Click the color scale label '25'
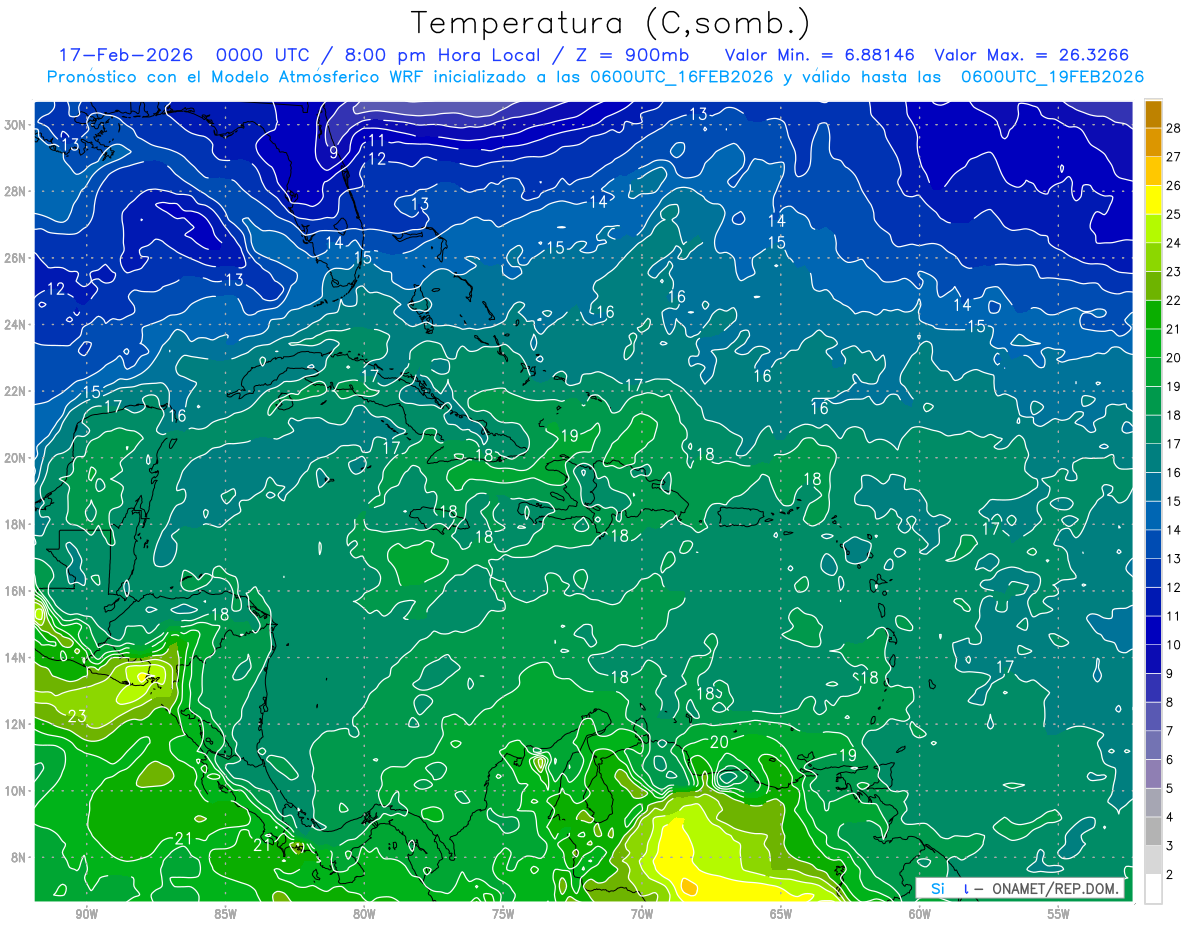The width and height of the screenshot is (1200, 927). [1174, 214]
